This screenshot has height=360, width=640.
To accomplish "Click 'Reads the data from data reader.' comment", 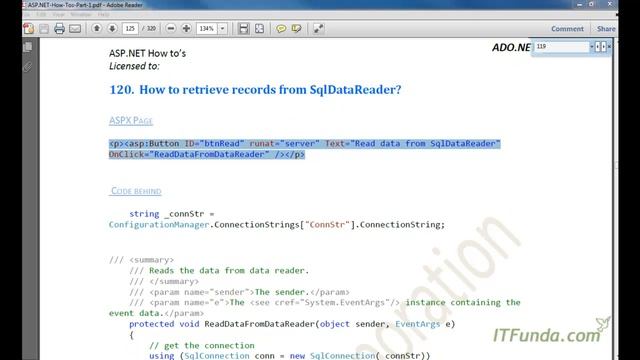I will pos(229,271).
